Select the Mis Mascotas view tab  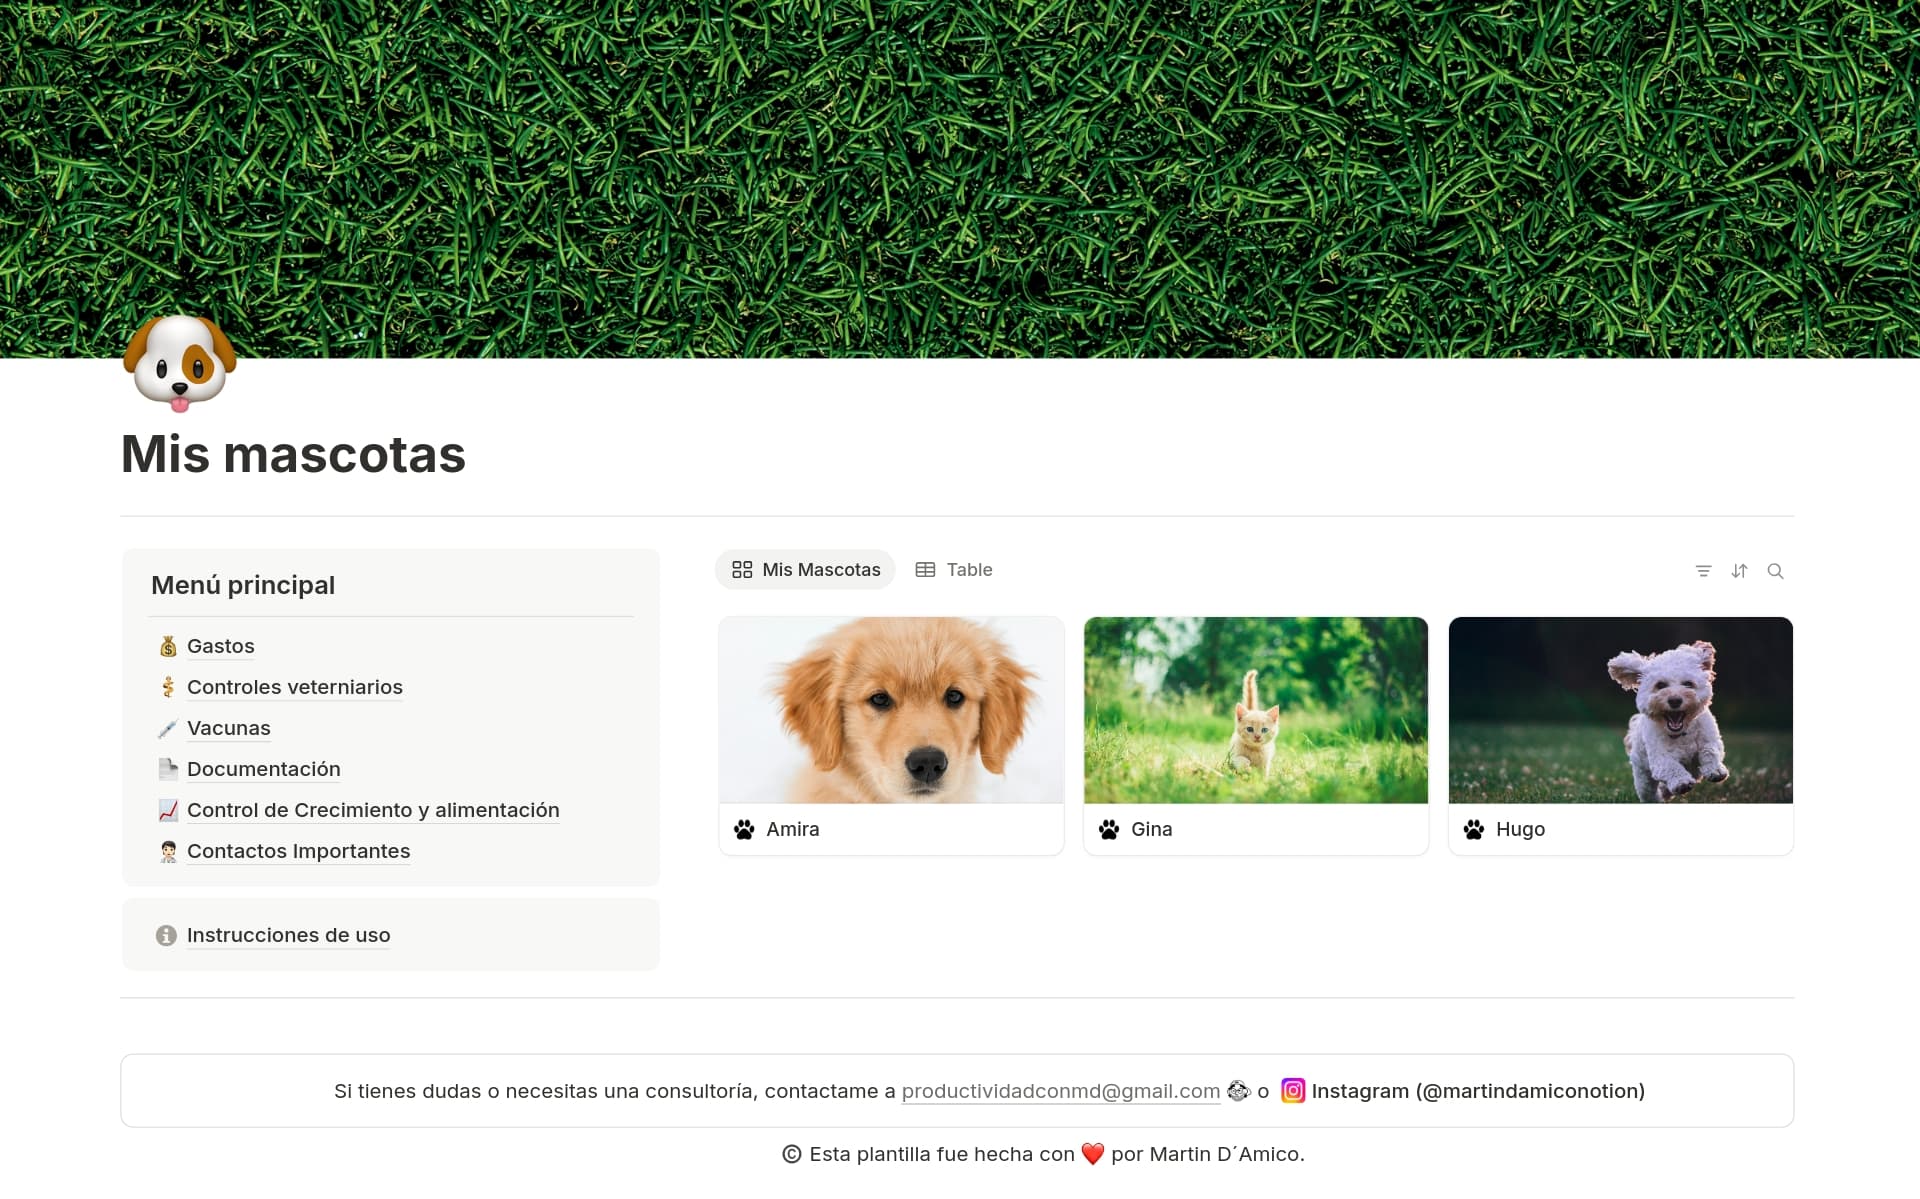pos(820,569)
